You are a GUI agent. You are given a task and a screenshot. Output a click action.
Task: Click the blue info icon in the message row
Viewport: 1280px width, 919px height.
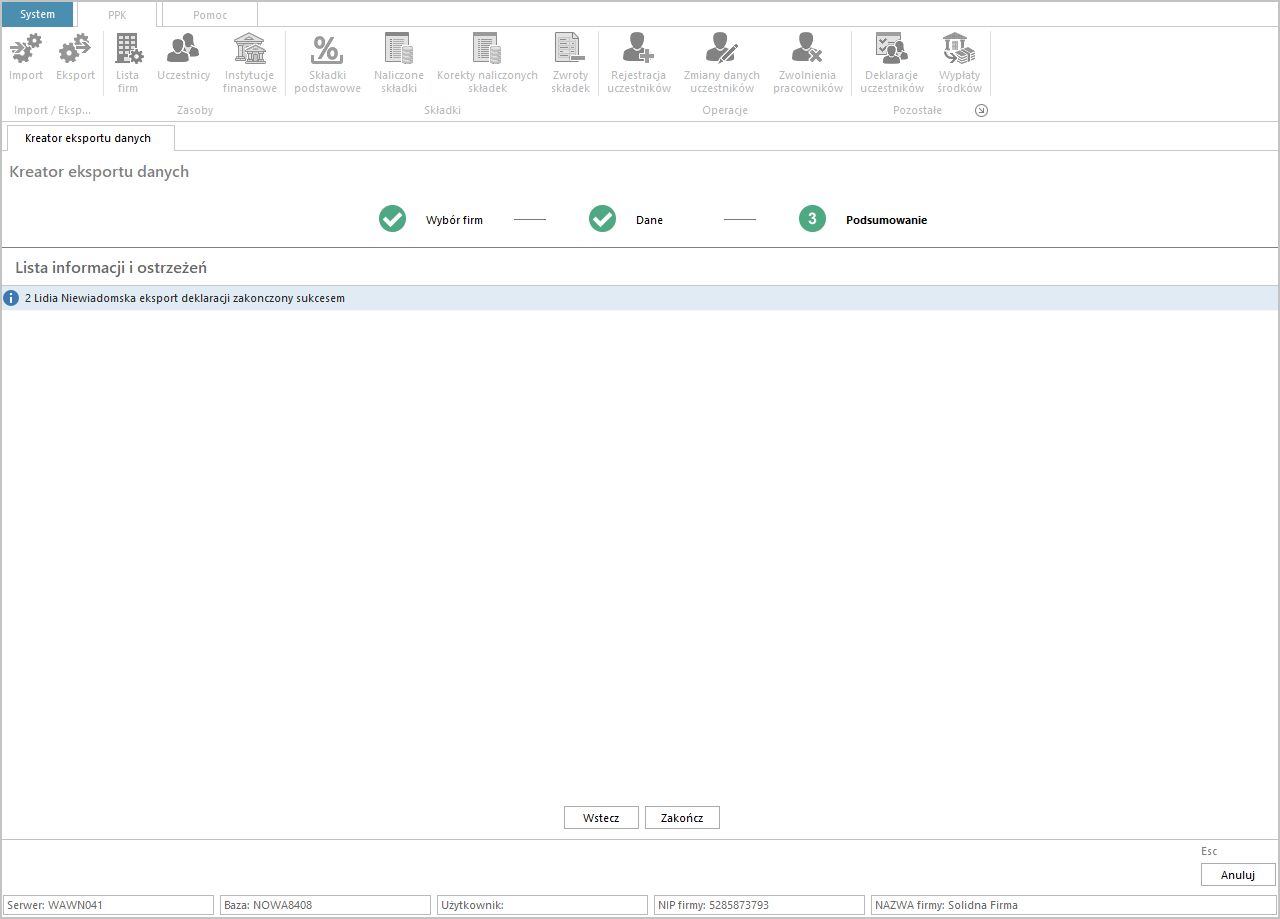coord(12,298)
